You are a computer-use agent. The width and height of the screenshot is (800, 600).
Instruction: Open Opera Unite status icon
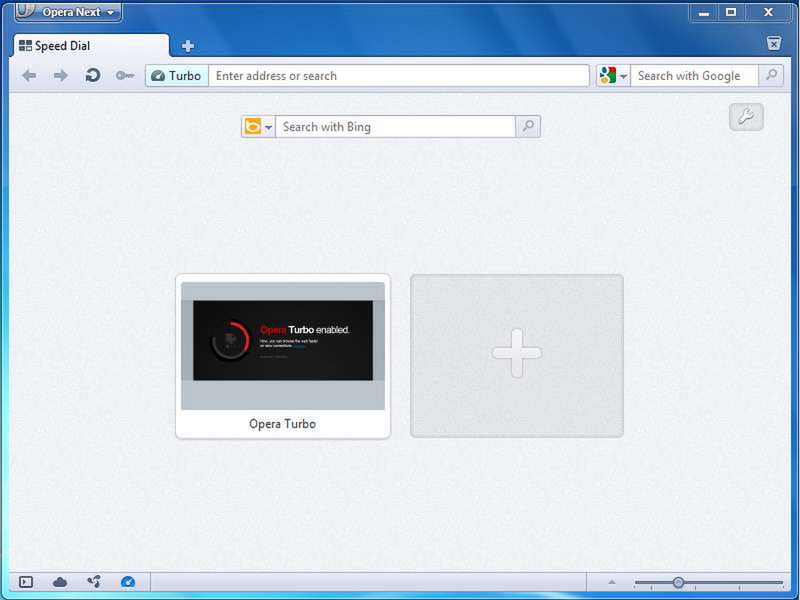pos(94,582)
